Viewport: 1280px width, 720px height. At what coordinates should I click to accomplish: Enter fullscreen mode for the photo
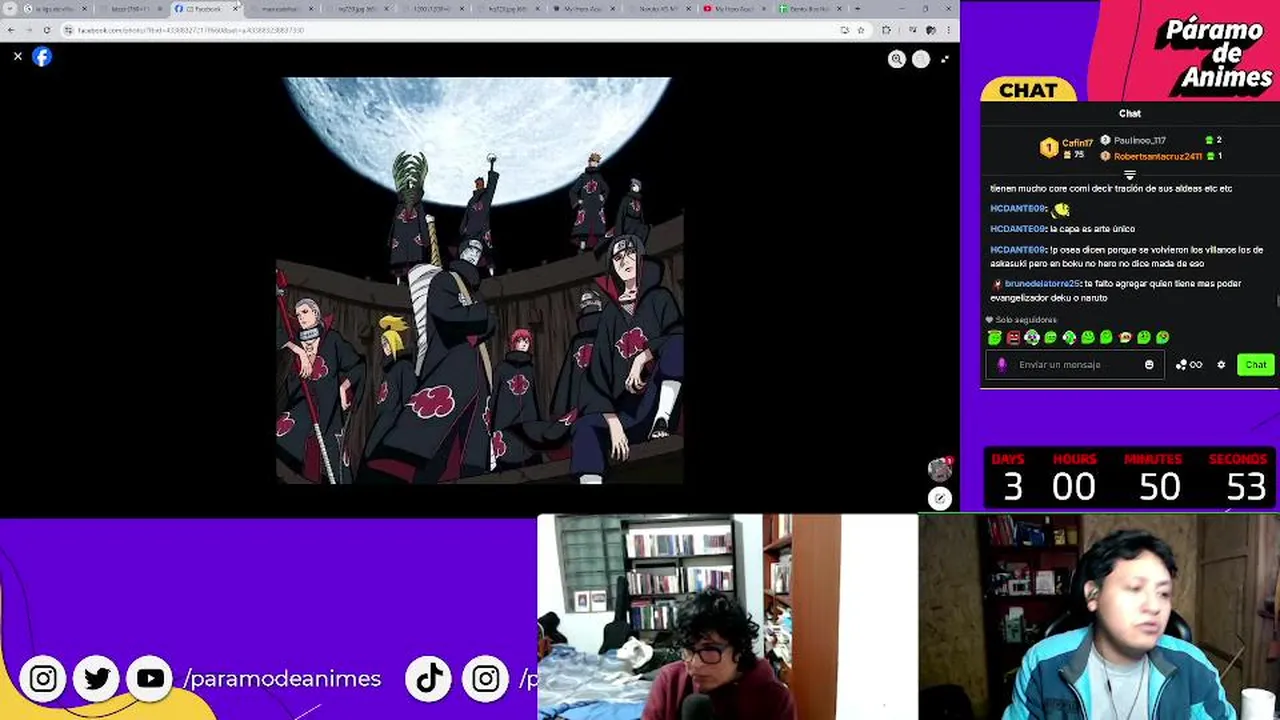(x=945, y=59)
